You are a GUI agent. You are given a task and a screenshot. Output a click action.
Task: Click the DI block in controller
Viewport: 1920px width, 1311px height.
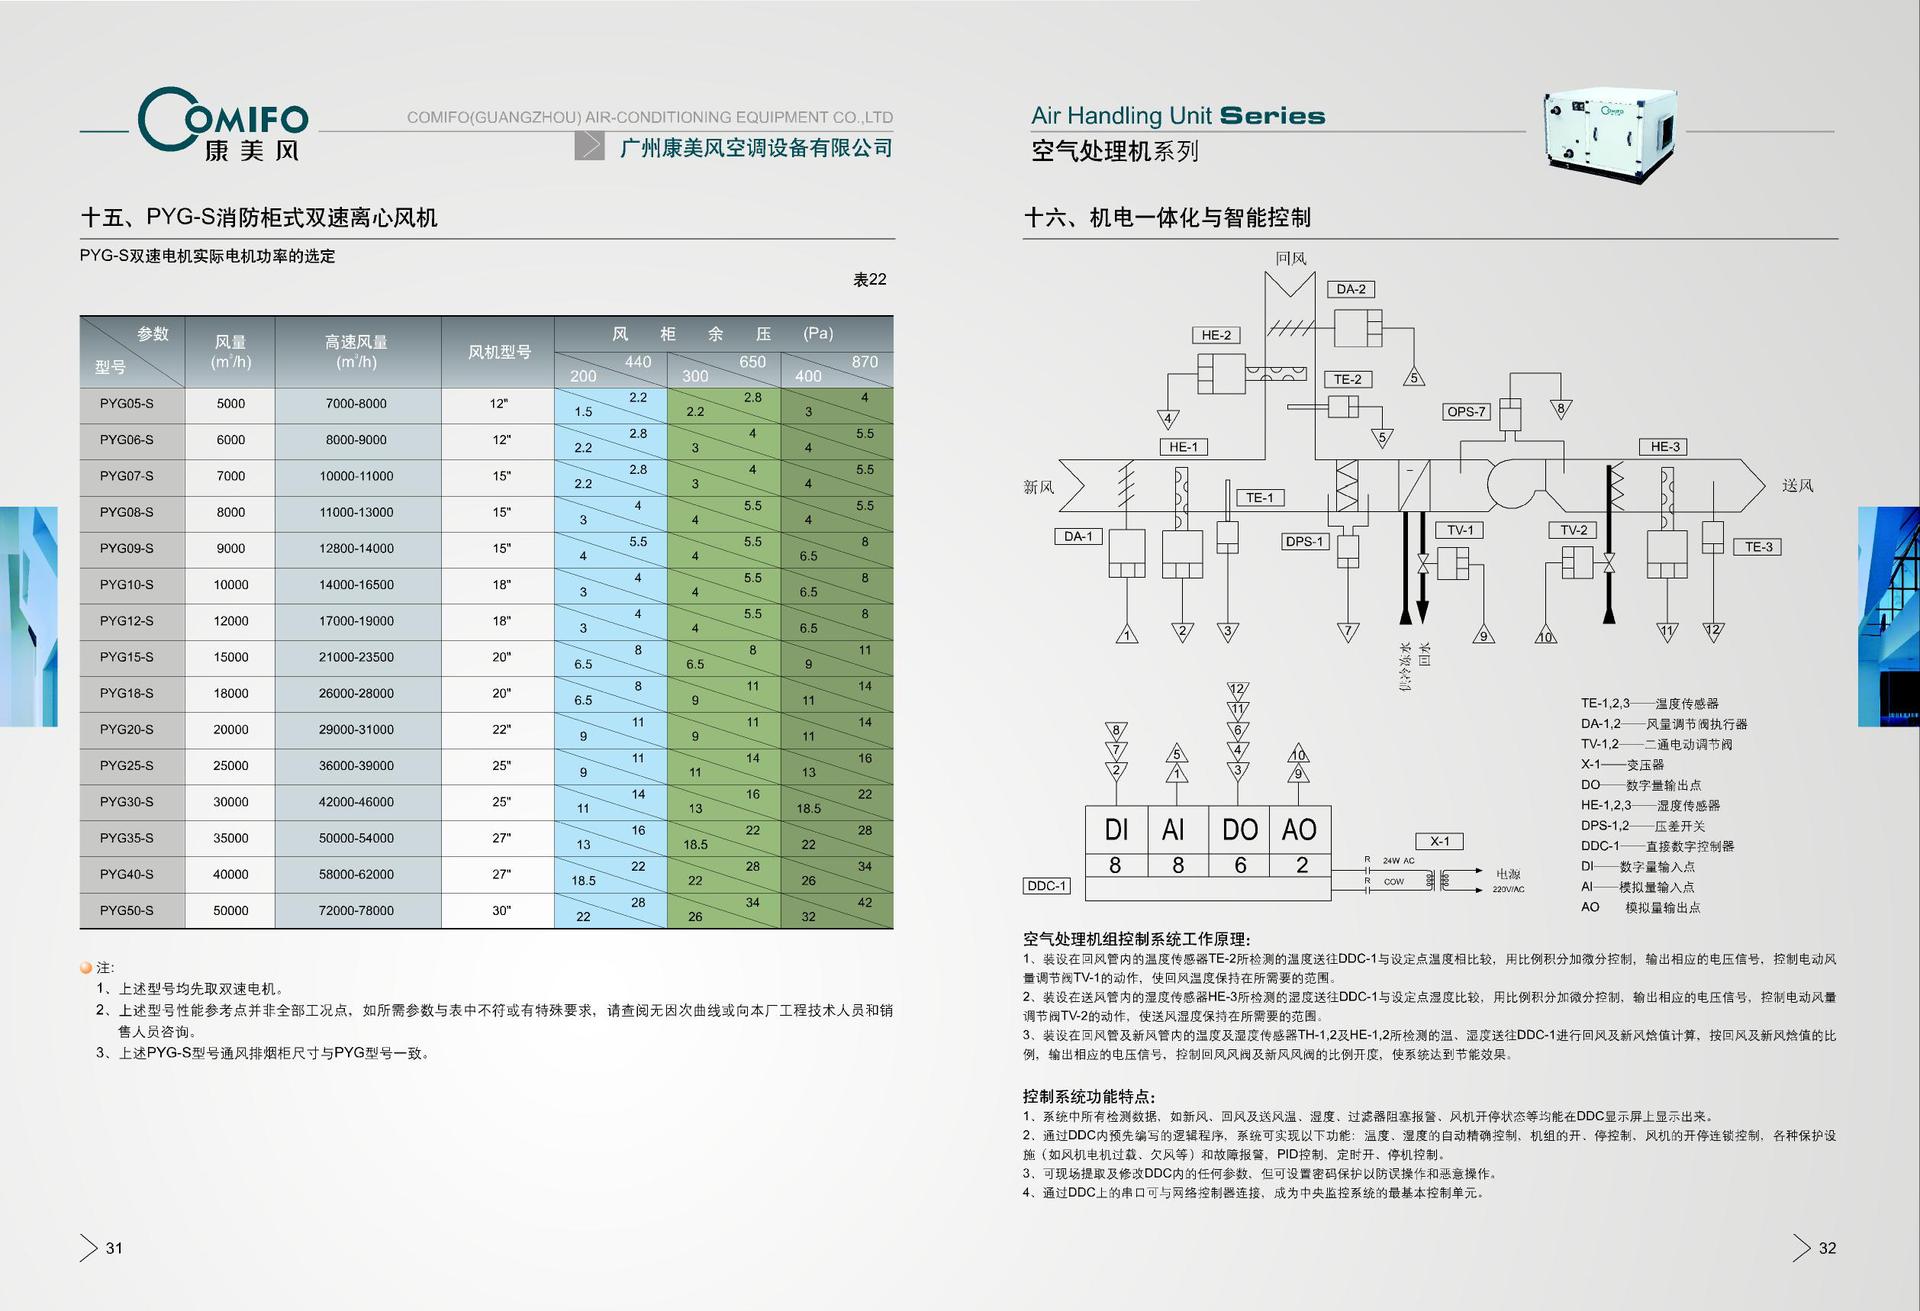point(1116,830)
